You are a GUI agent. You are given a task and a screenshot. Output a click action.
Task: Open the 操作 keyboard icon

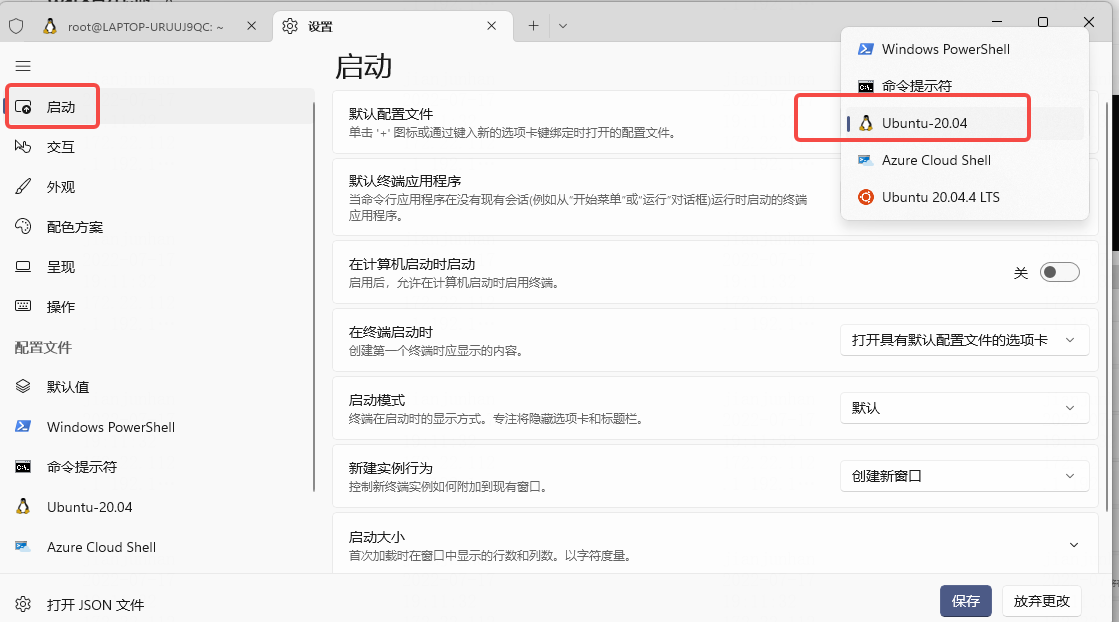click(23, 307)
